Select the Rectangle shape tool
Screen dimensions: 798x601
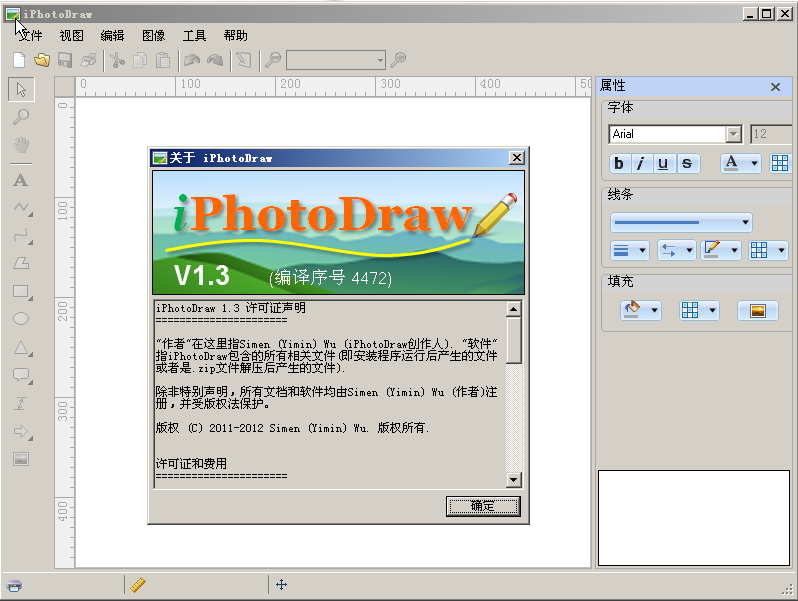22,292
